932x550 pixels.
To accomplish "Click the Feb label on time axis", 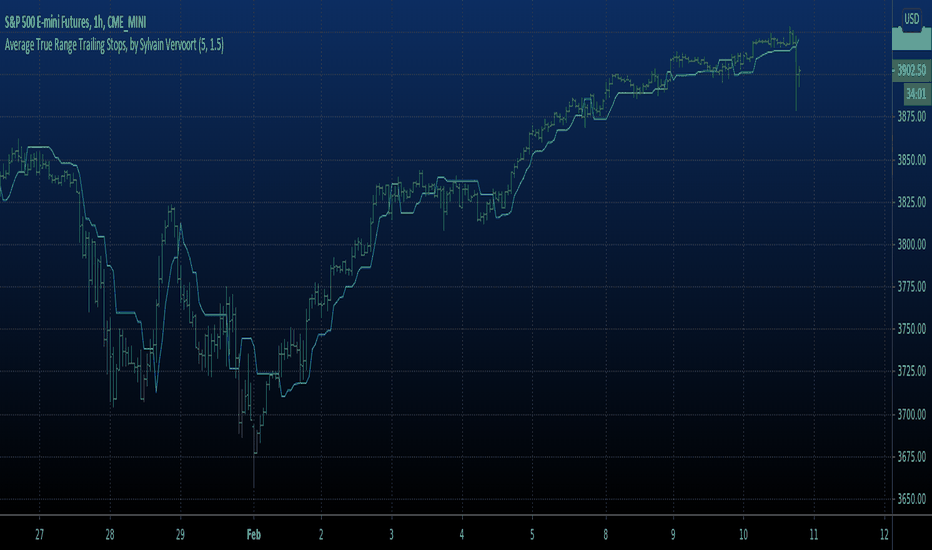I will click(254, 534).
